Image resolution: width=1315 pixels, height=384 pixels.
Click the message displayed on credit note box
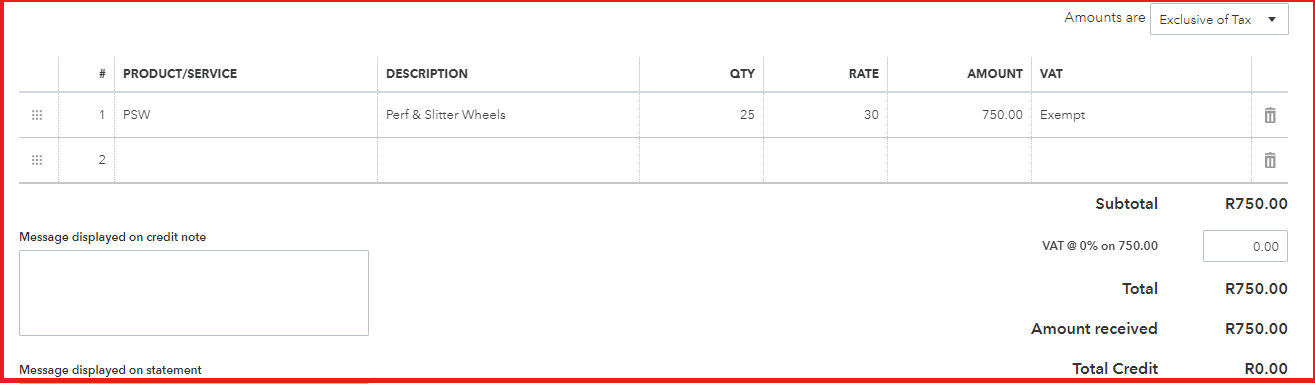point(194,293)
